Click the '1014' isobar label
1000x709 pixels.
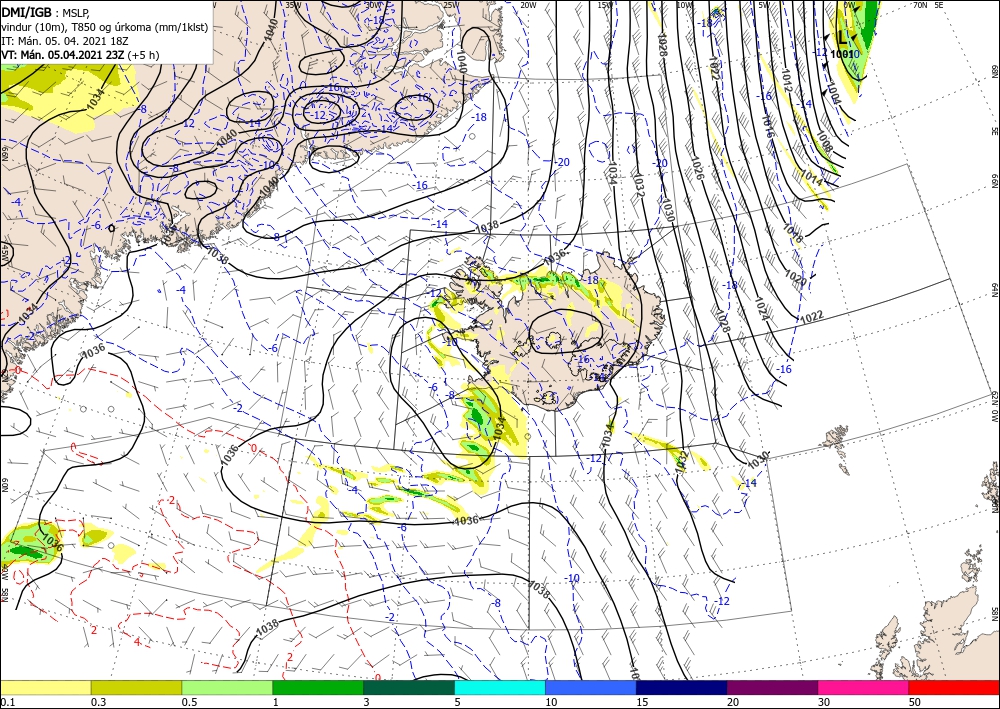(811, 177)
